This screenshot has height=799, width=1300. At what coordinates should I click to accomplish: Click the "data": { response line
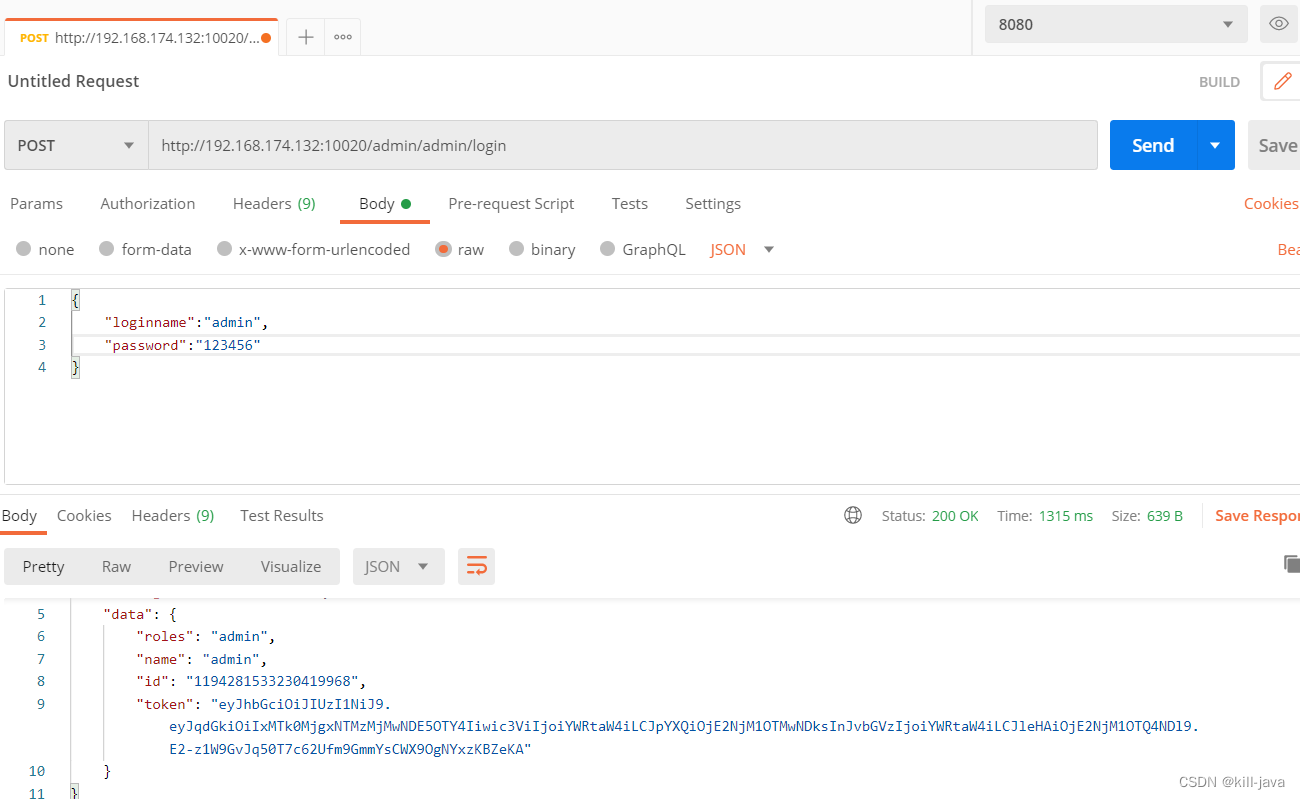click(140, 614)
